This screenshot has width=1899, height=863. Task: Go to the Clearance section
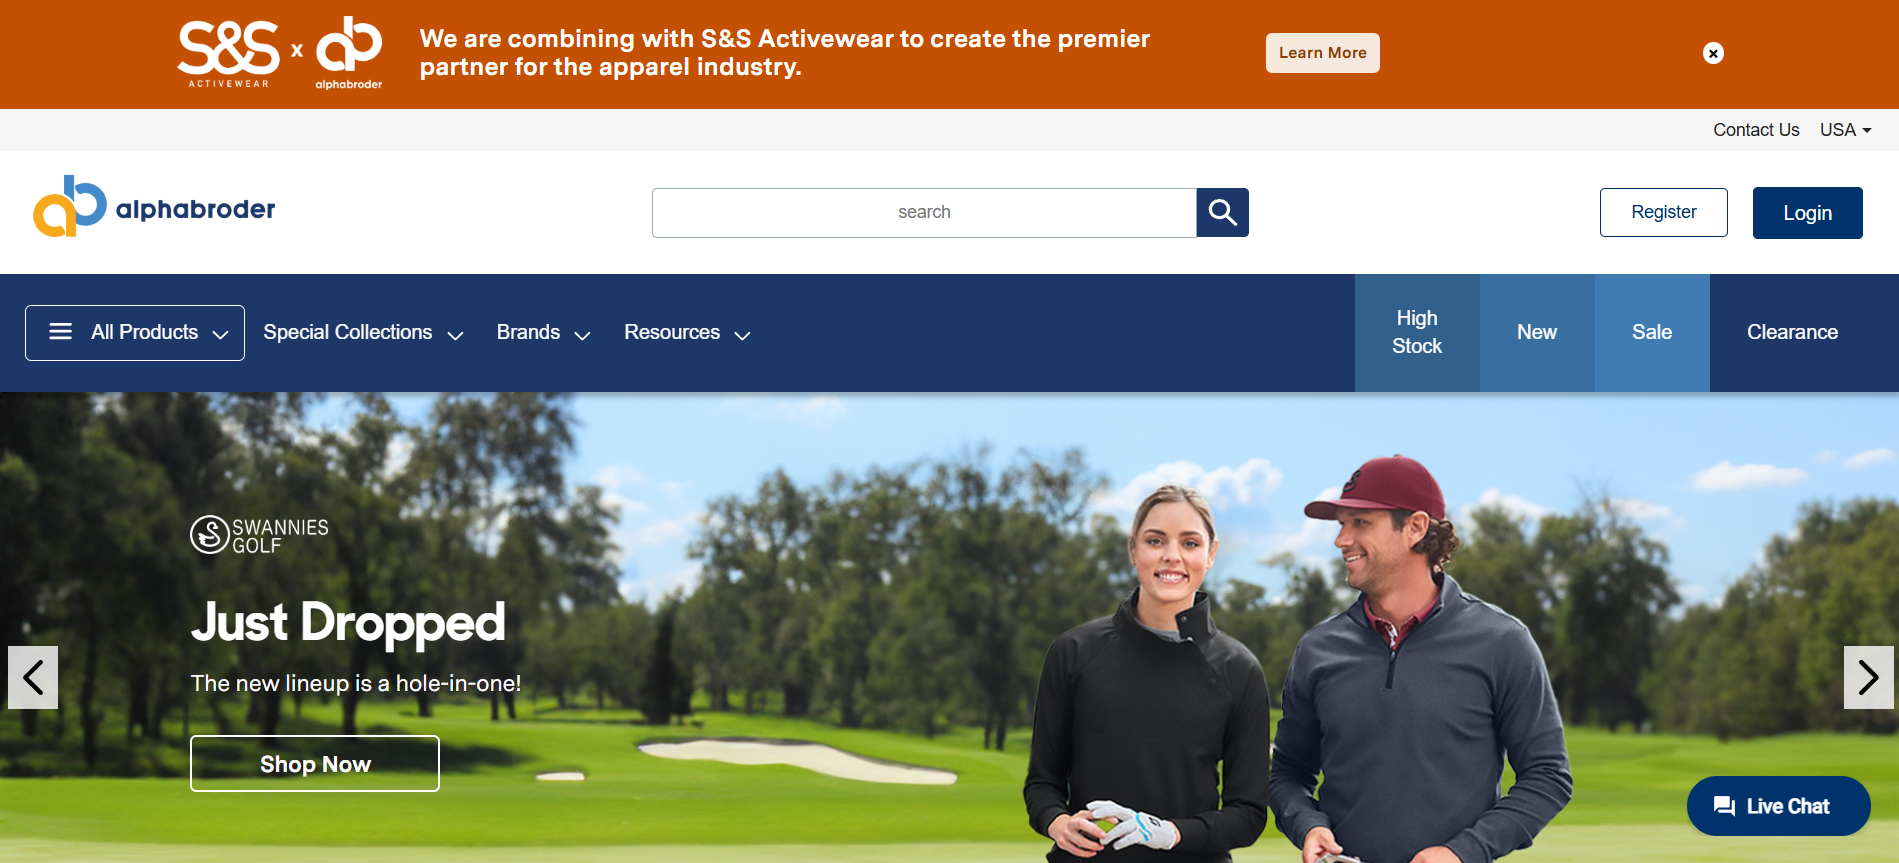point(1792,332)
